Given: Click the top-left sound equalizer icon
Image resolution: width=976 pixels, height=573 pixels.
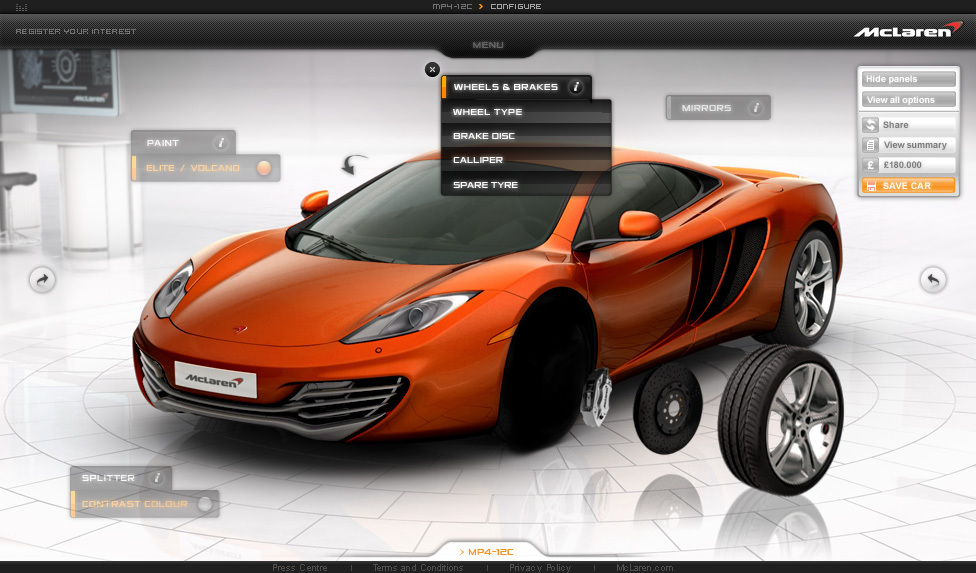Looking at the screenshot, I should [x=21, y=7].
